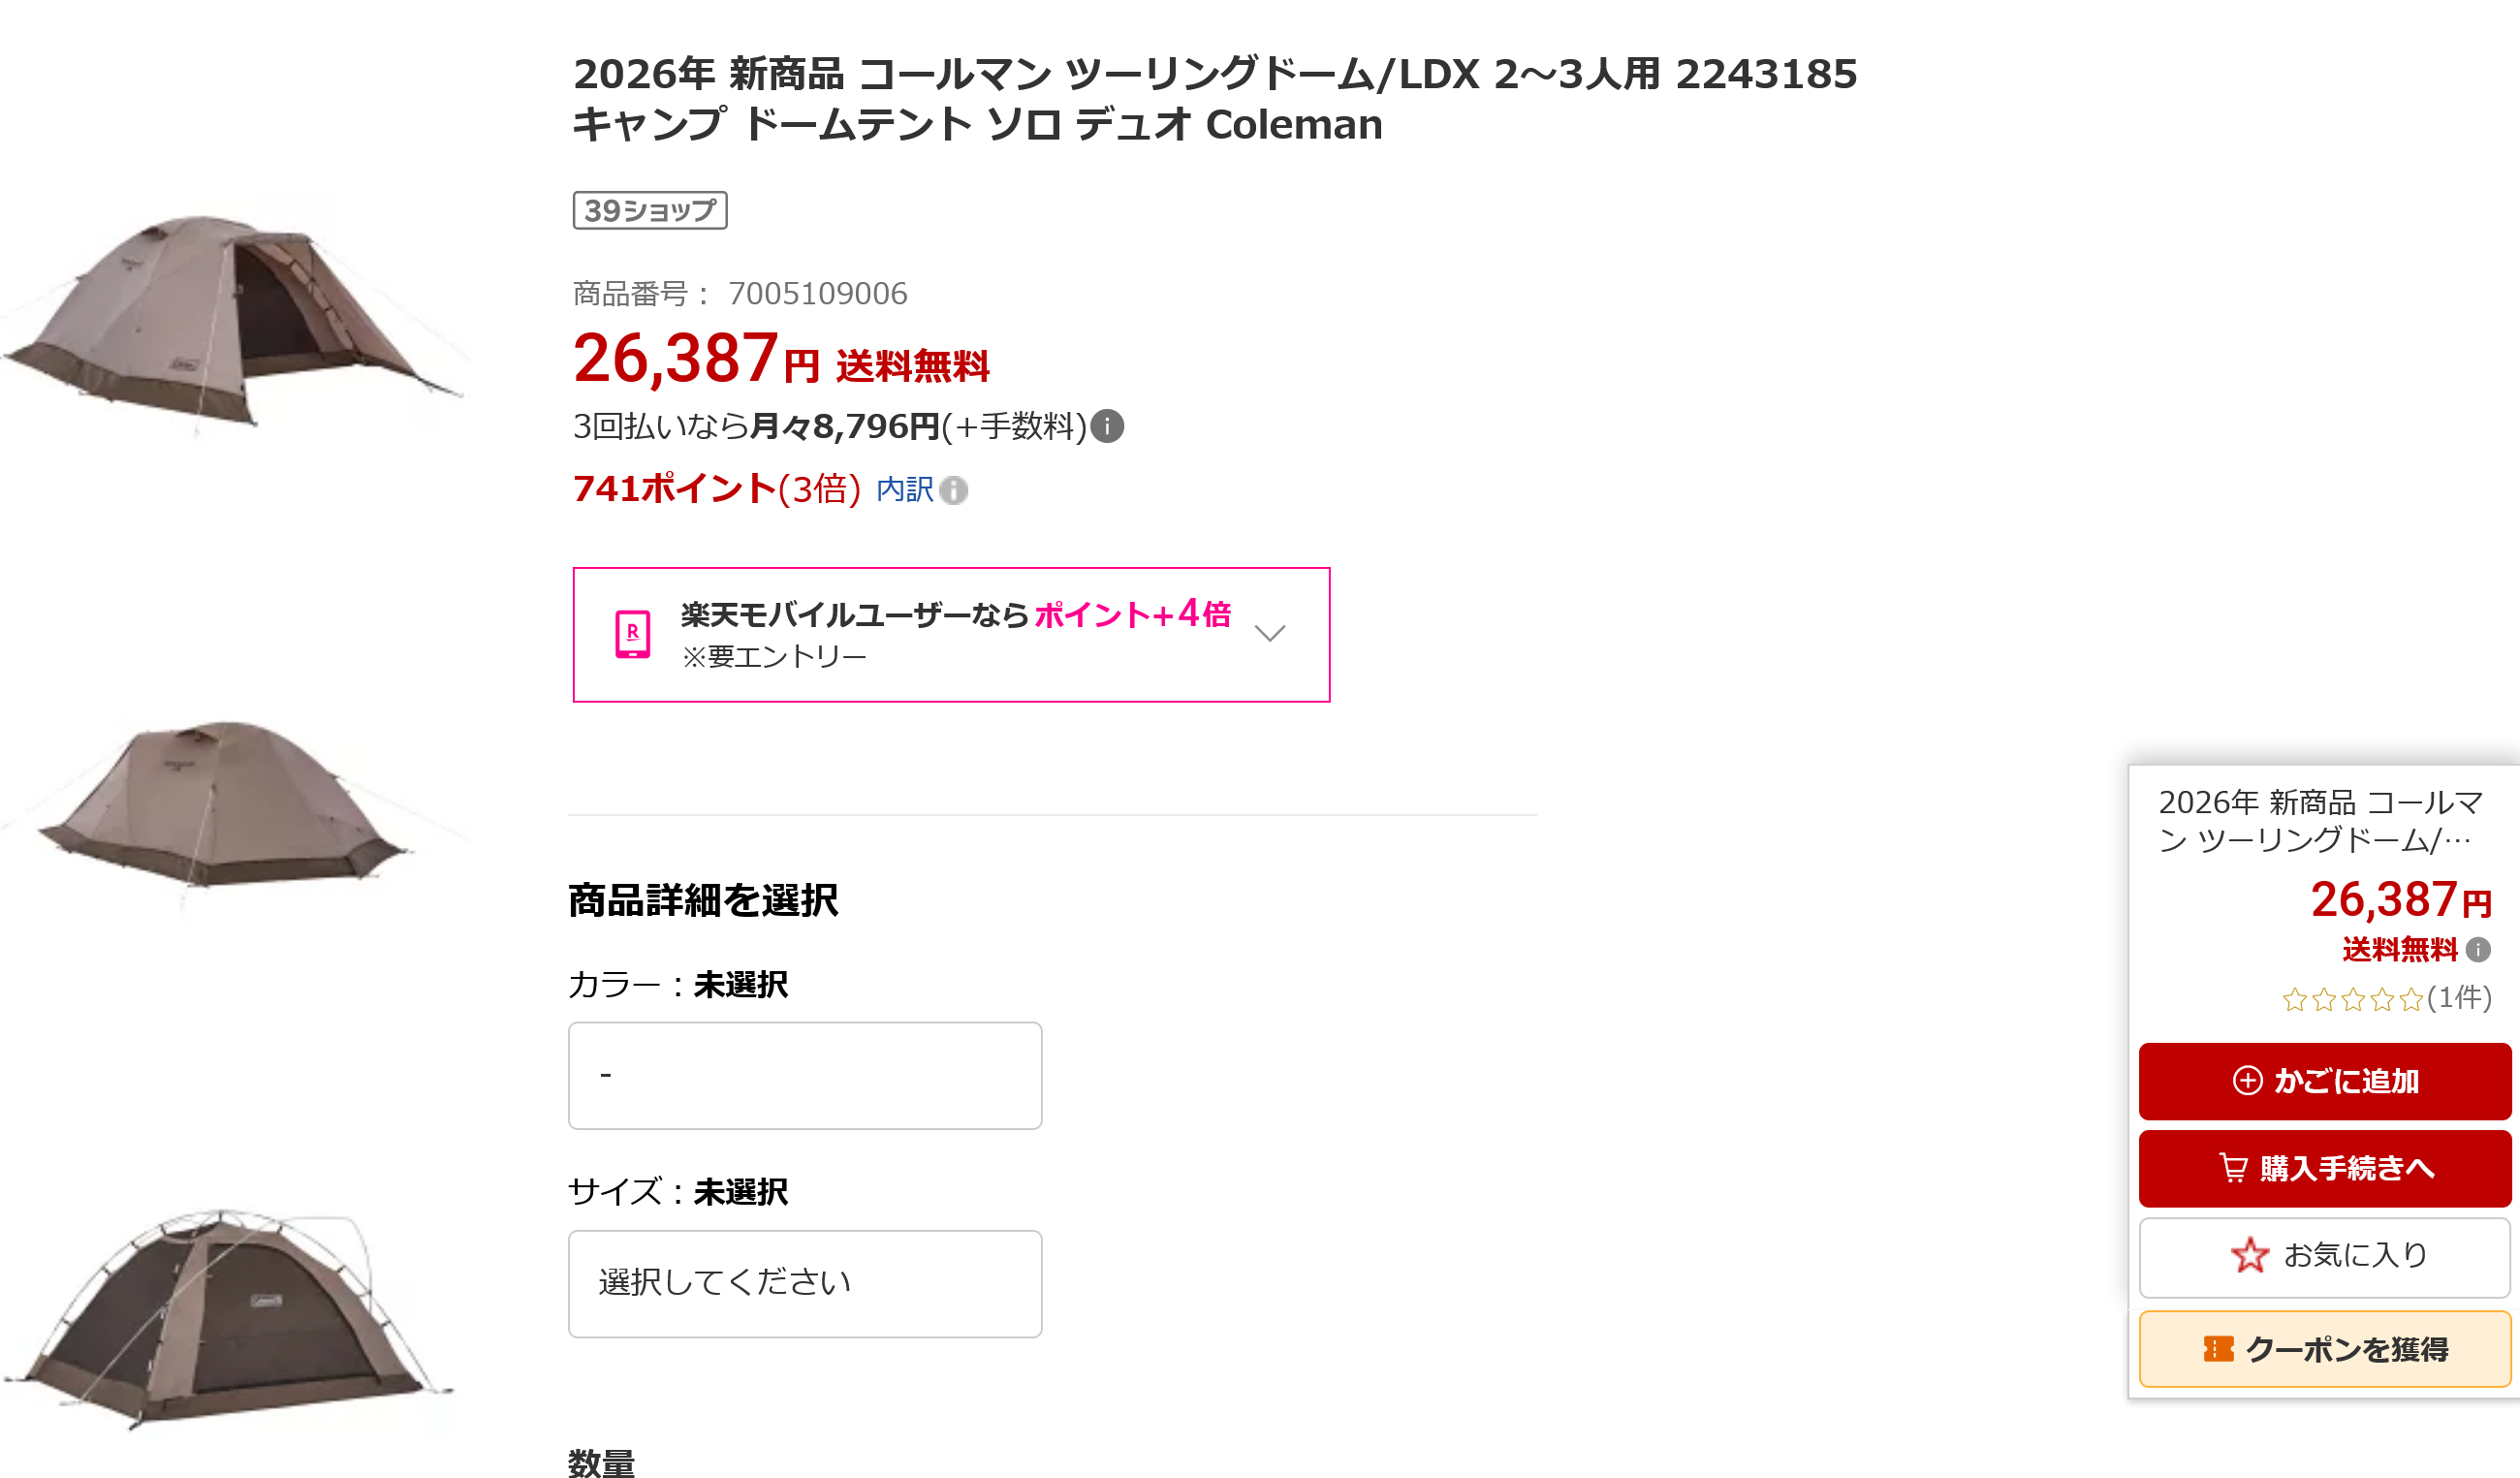This screenshot has height=1478, width=2520.
Task: Select the first tent thumbnail with open door
Action: 232,320
